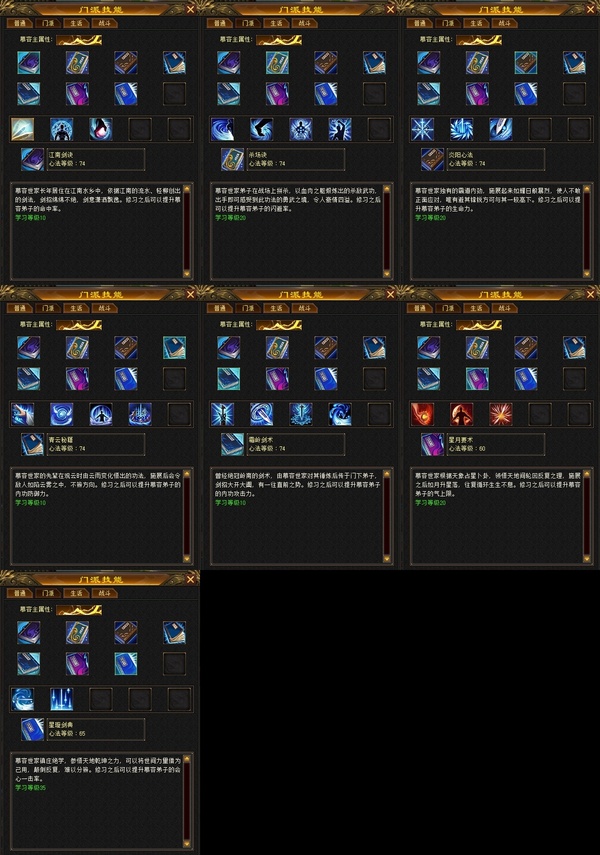Viewport: 600px width, 855px height.
Task: Choose the pink orb hand skill in 江南剑诀 panel
Action: tap(101, 129)
